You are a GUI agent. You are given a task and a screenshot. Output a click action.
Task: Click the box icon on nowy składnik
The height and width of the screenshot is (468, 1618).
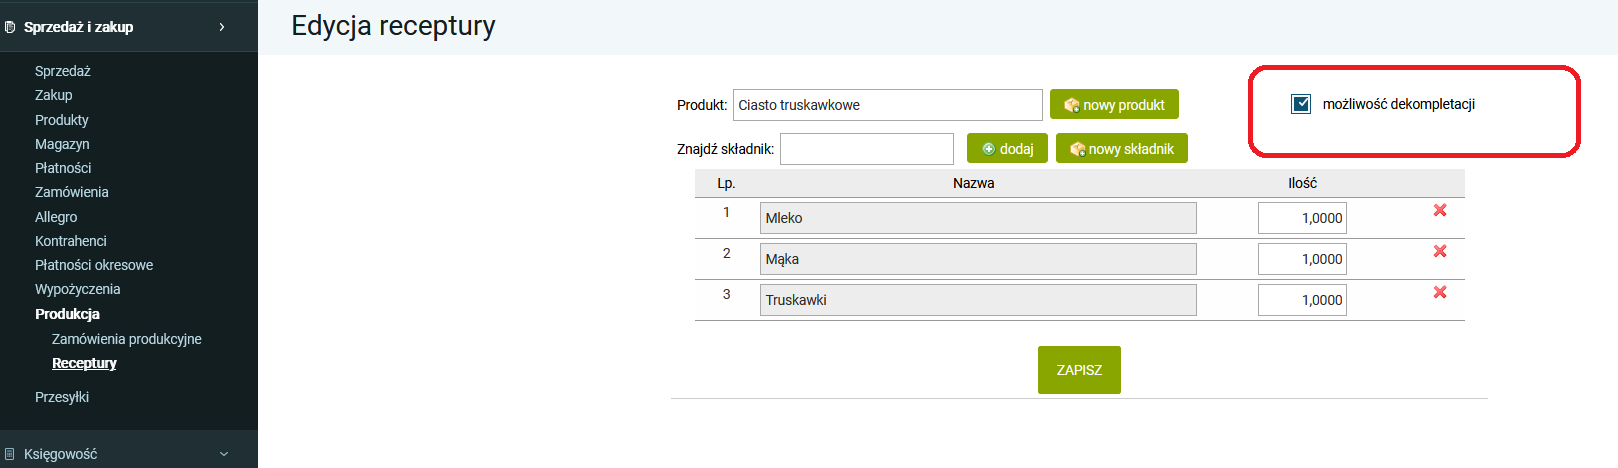(1077, 149)
